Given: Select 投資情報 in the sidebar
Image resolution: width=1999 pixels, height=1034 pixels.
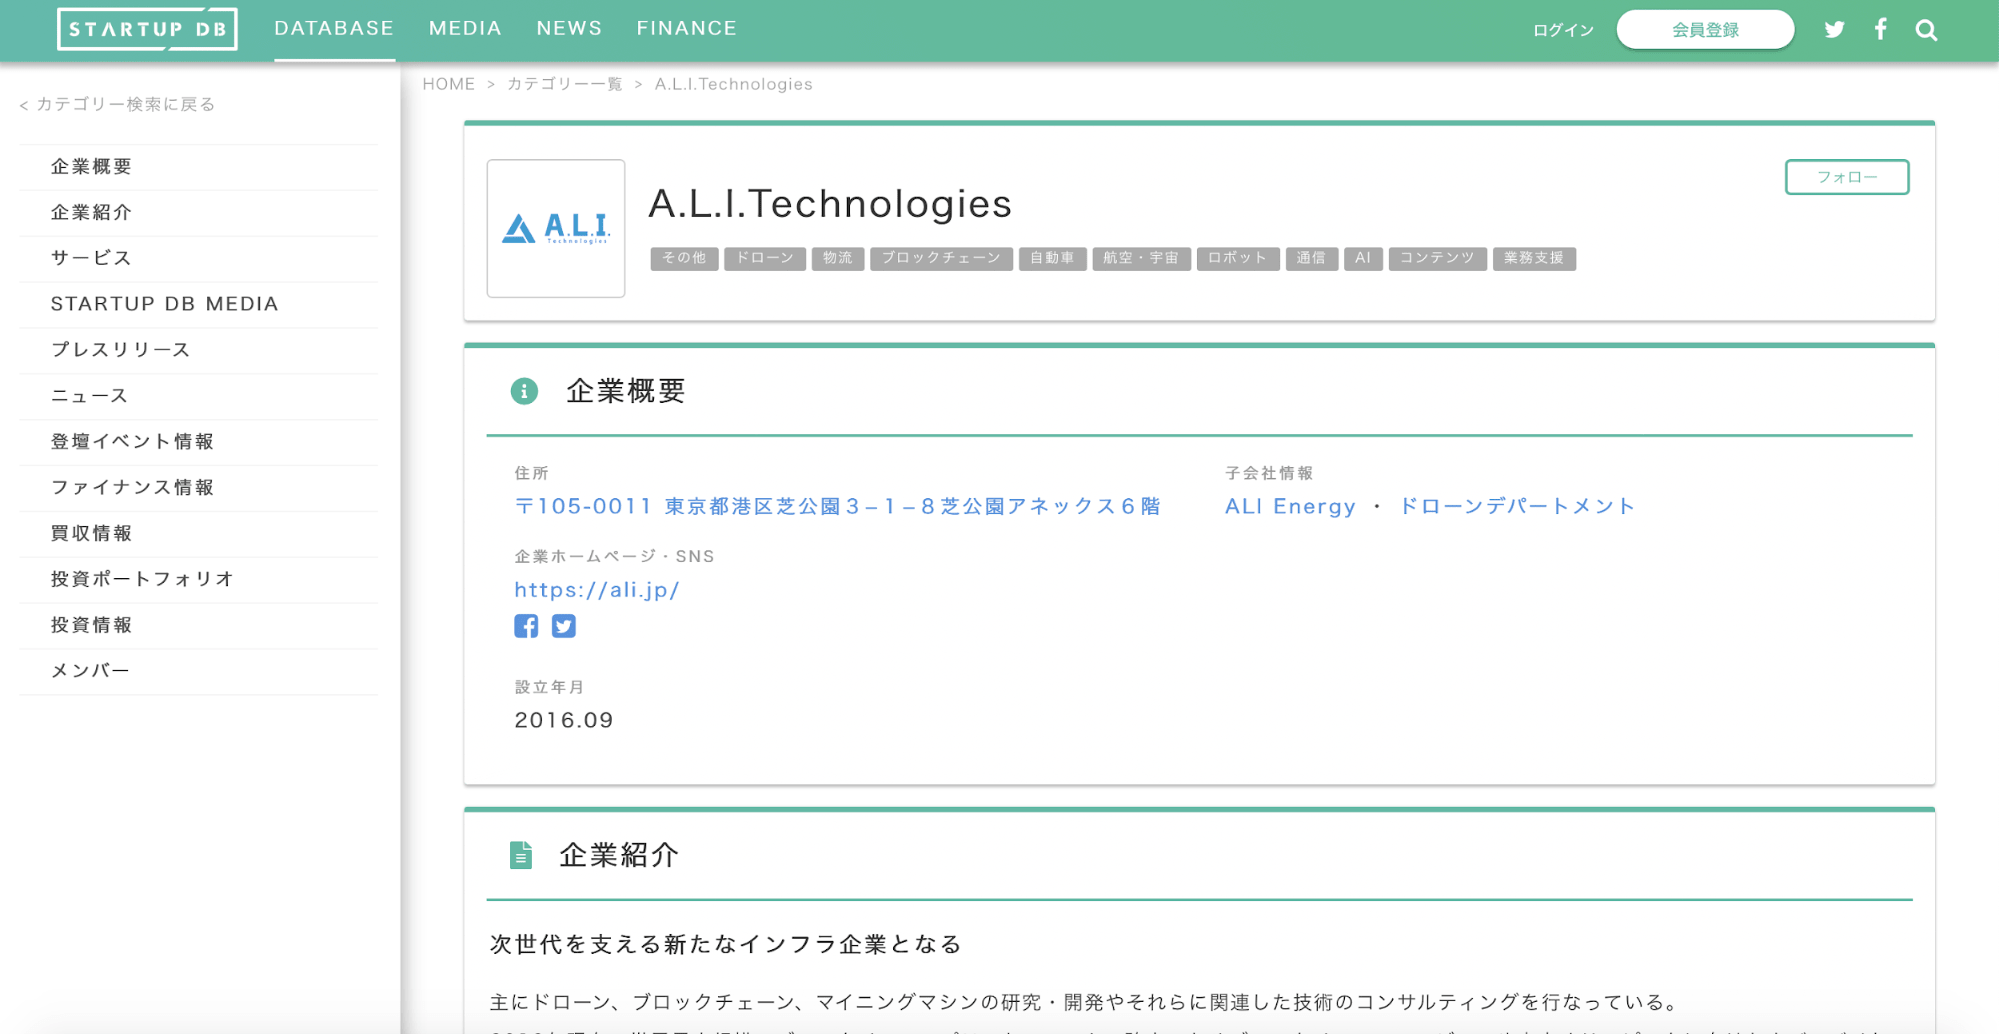Looking at the screenshot, I should pos(198,626).
